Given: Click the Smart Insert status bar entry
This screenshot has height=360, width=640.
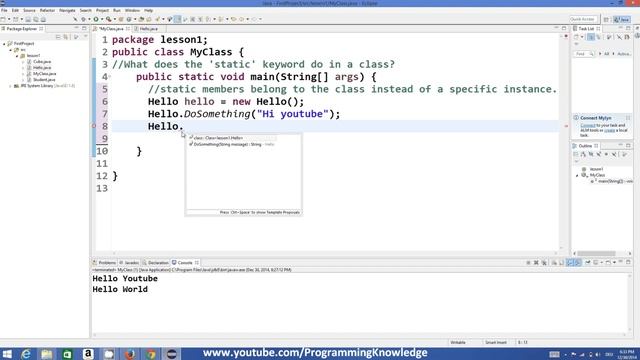Looking at the screenshot, I should tap(496, 342).
